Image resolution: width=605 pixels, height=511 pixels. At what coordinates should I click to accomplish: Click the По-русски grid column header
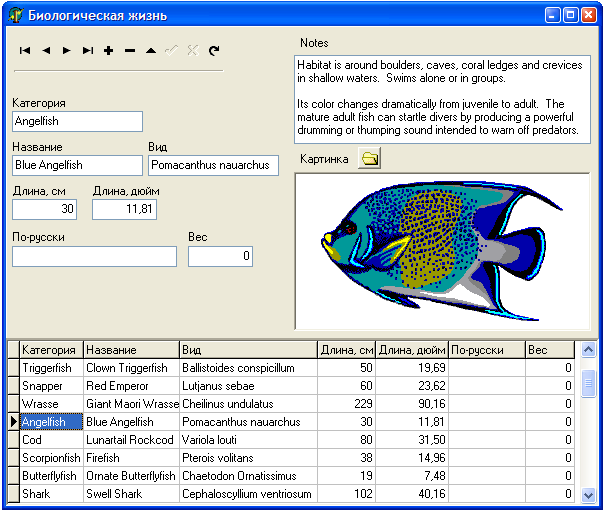point(487,350)
